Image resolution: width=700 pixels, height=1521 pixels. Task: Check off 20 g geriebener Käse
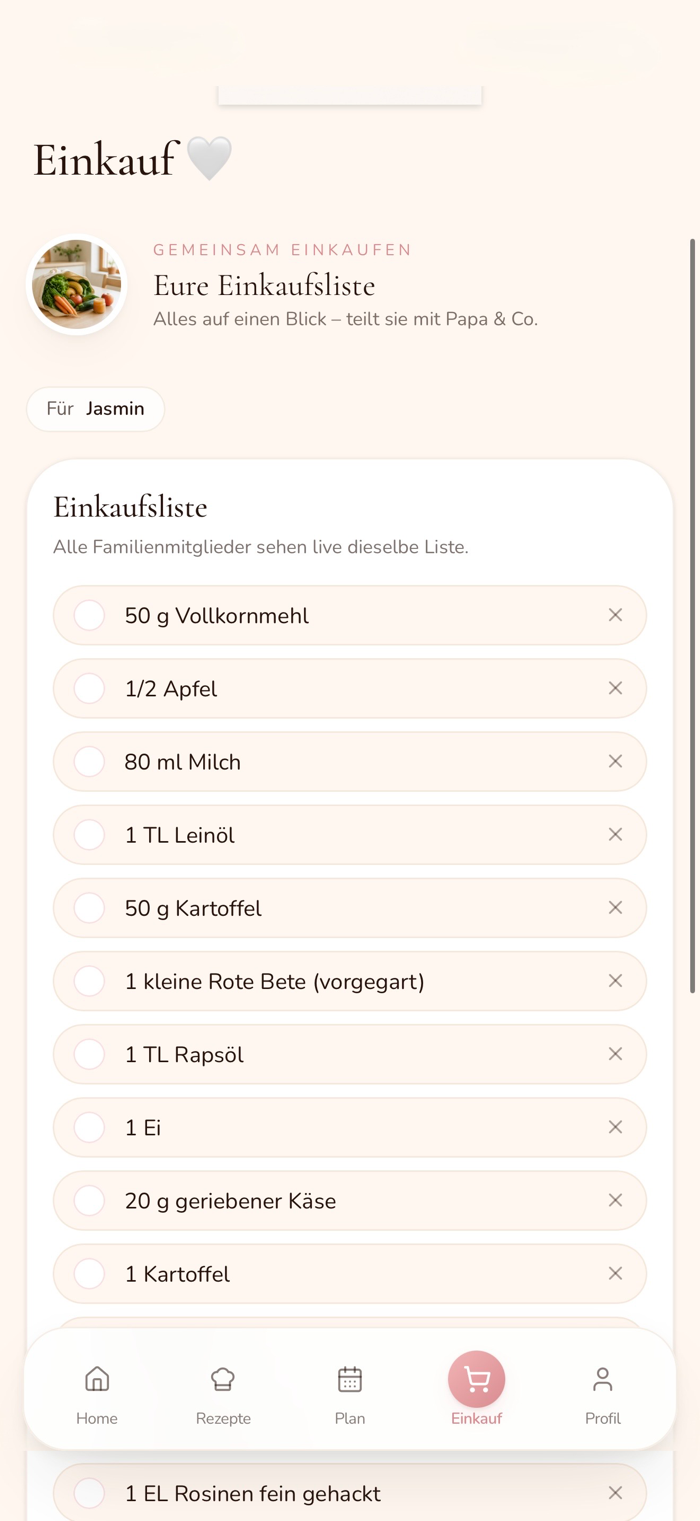click(89, 1200)
